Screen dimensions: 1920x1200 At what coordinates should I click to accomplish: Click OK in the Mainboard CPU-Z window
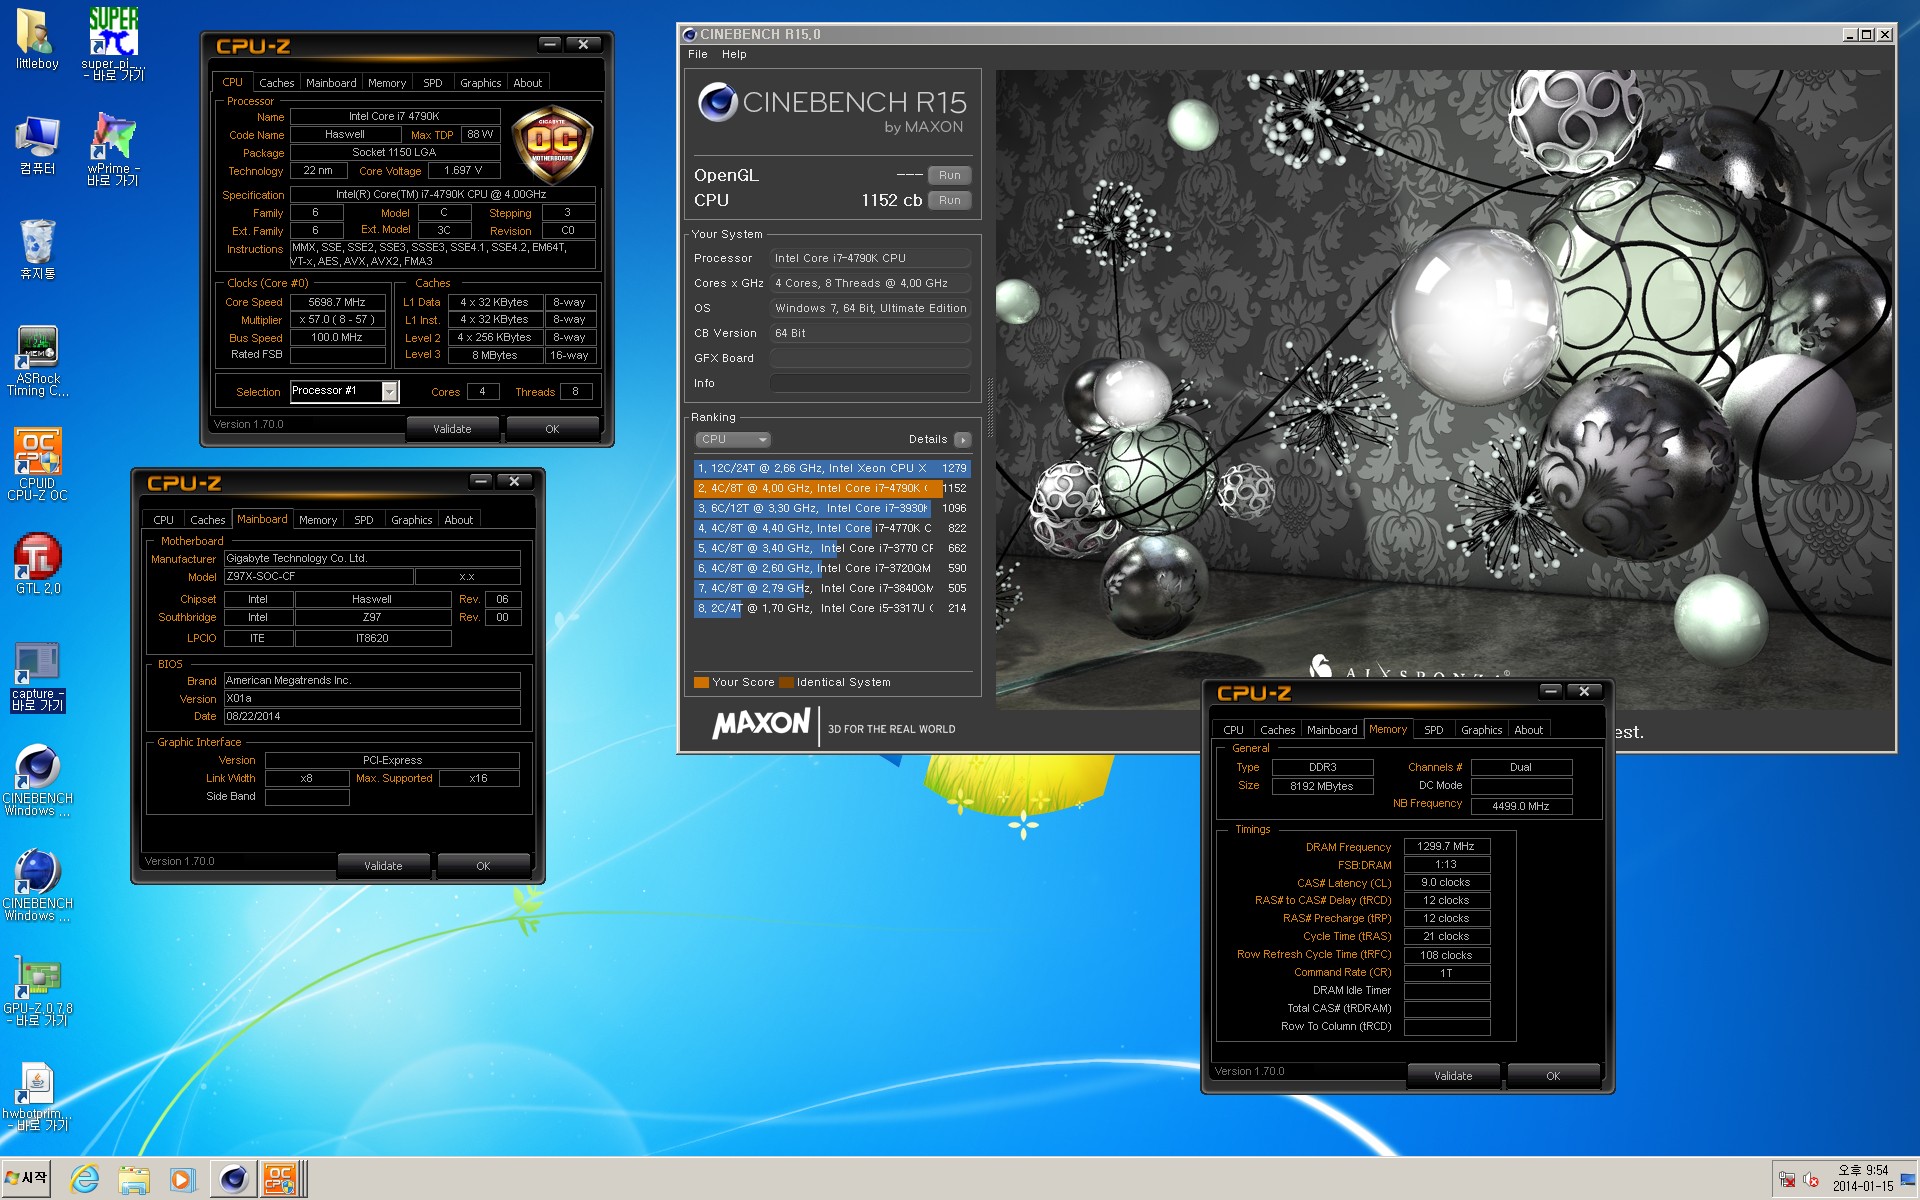coord(483,866)
